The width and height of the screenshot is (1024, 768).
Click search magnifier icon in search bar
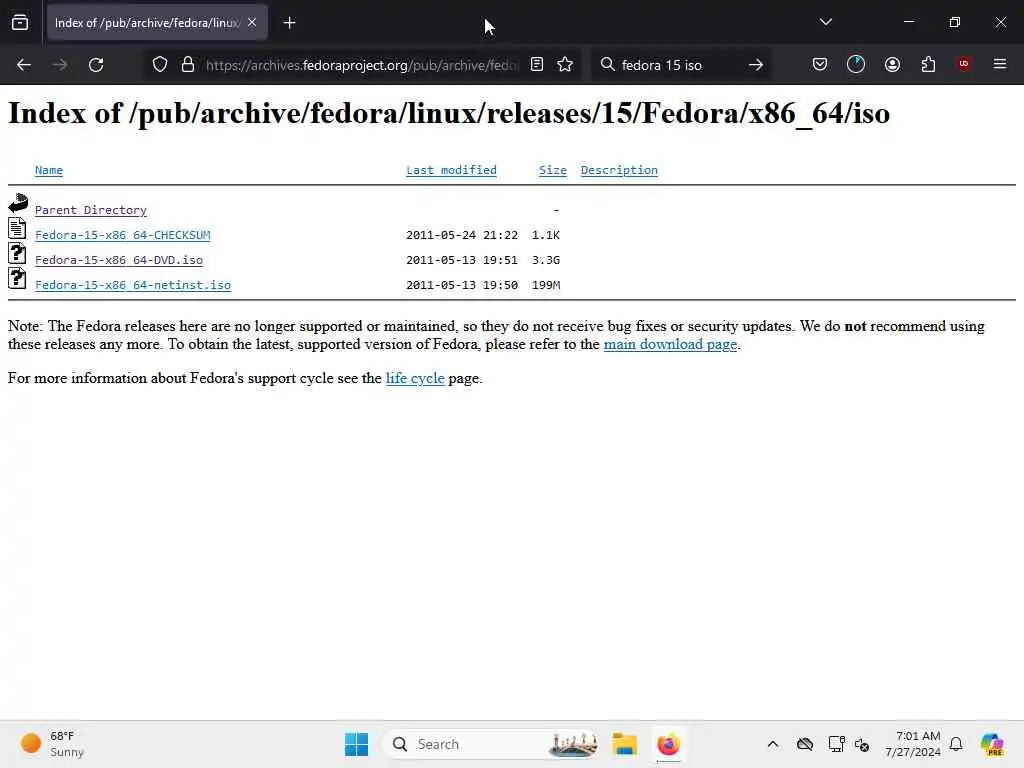coord(607,65)
